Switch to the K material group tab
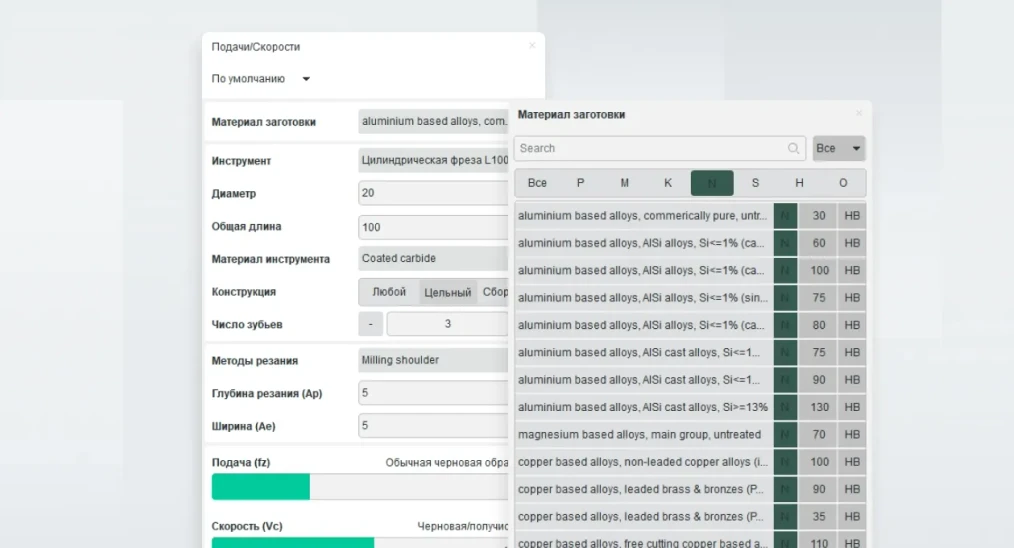Screen dimensions: 1014x548 [x=668, y=183]
